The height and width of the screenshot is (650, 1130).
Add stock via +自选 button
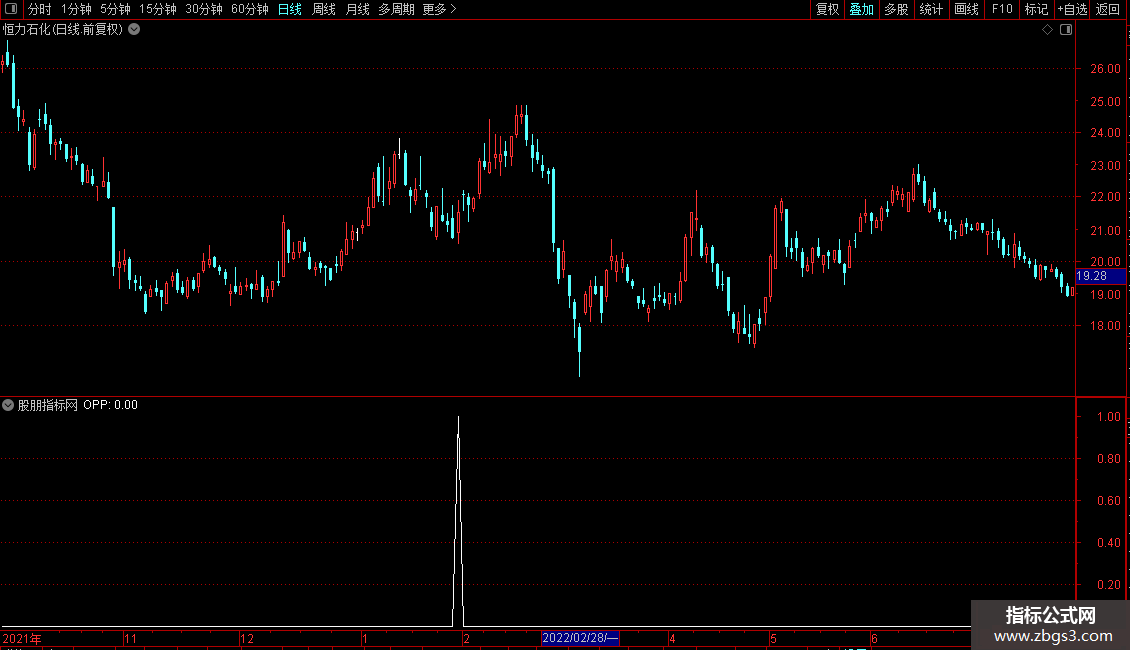(1072, 9)
